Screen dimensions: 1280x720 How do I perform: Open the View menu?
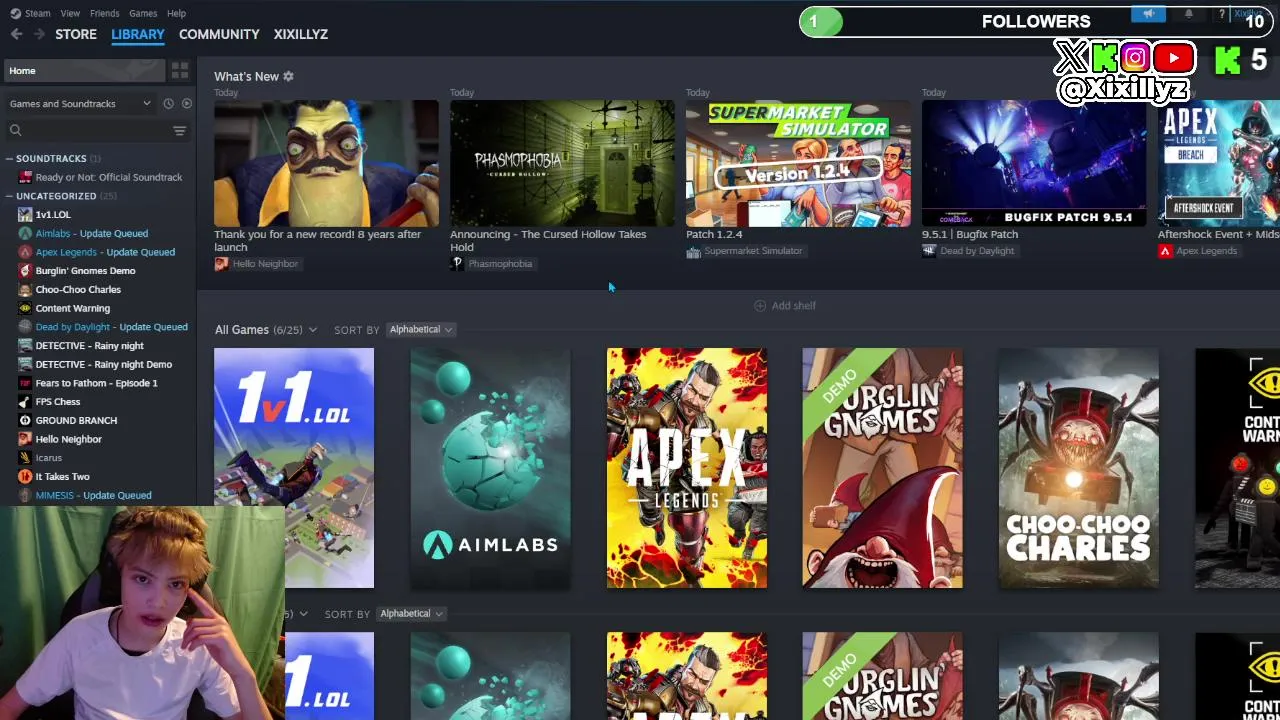click(x=70, y=13)
